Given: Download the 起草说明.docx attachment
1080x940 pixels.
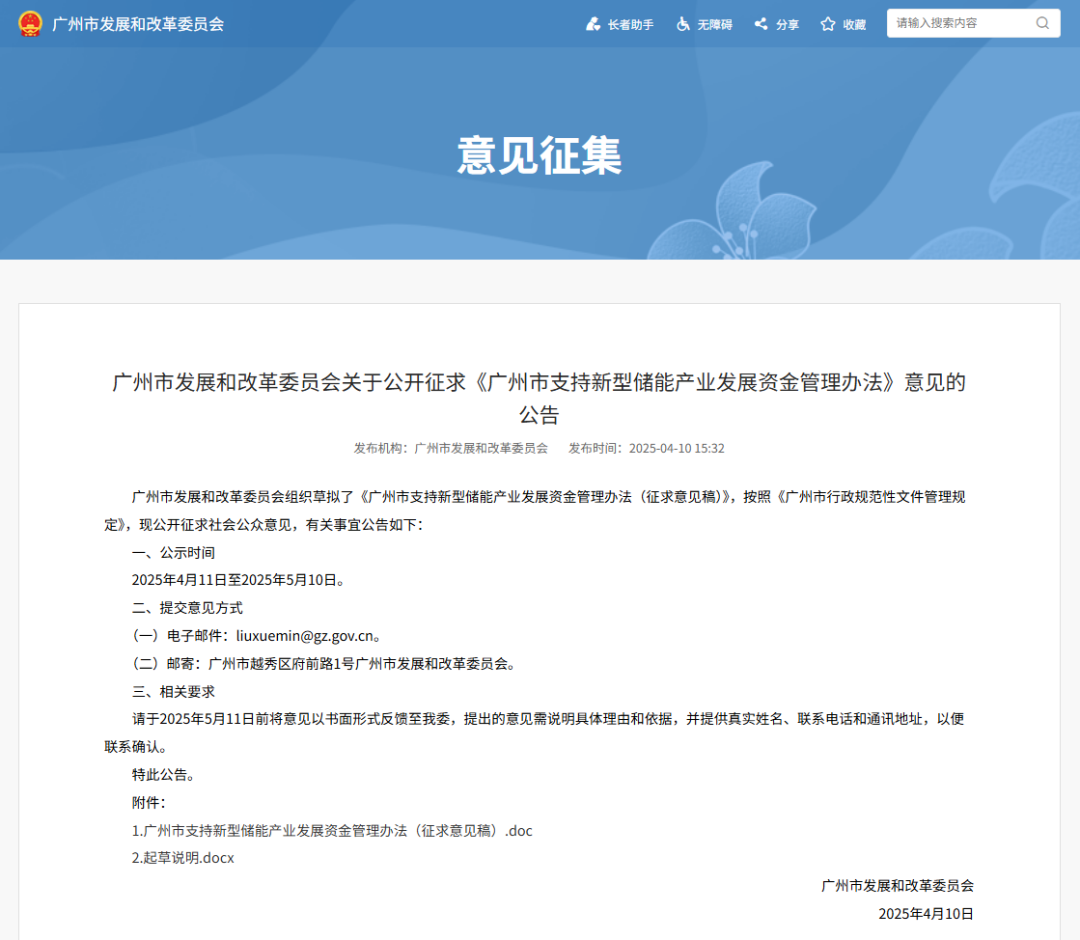Looking at the screenshot, I should click(x=183, y=857).
